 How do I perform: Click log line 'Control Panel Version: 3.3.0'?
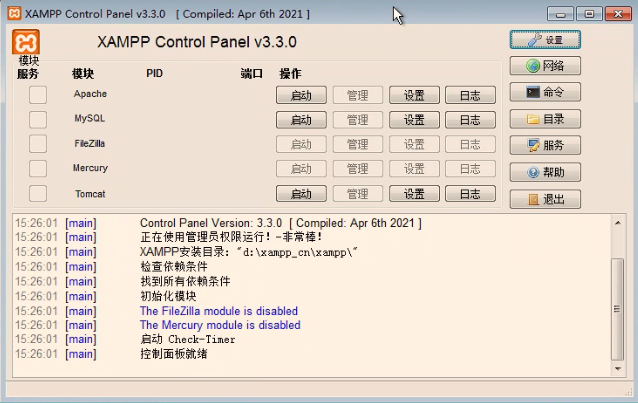coord(281,223)
